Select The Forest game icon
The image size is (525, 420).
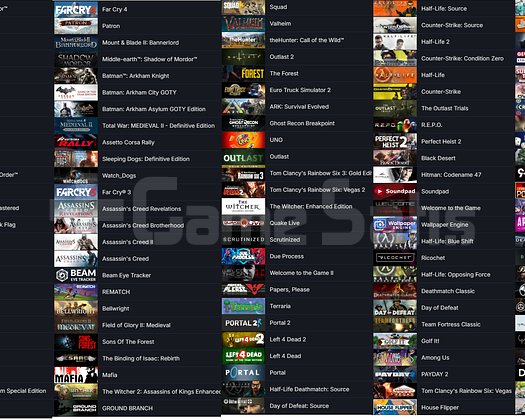pos(243,73)
